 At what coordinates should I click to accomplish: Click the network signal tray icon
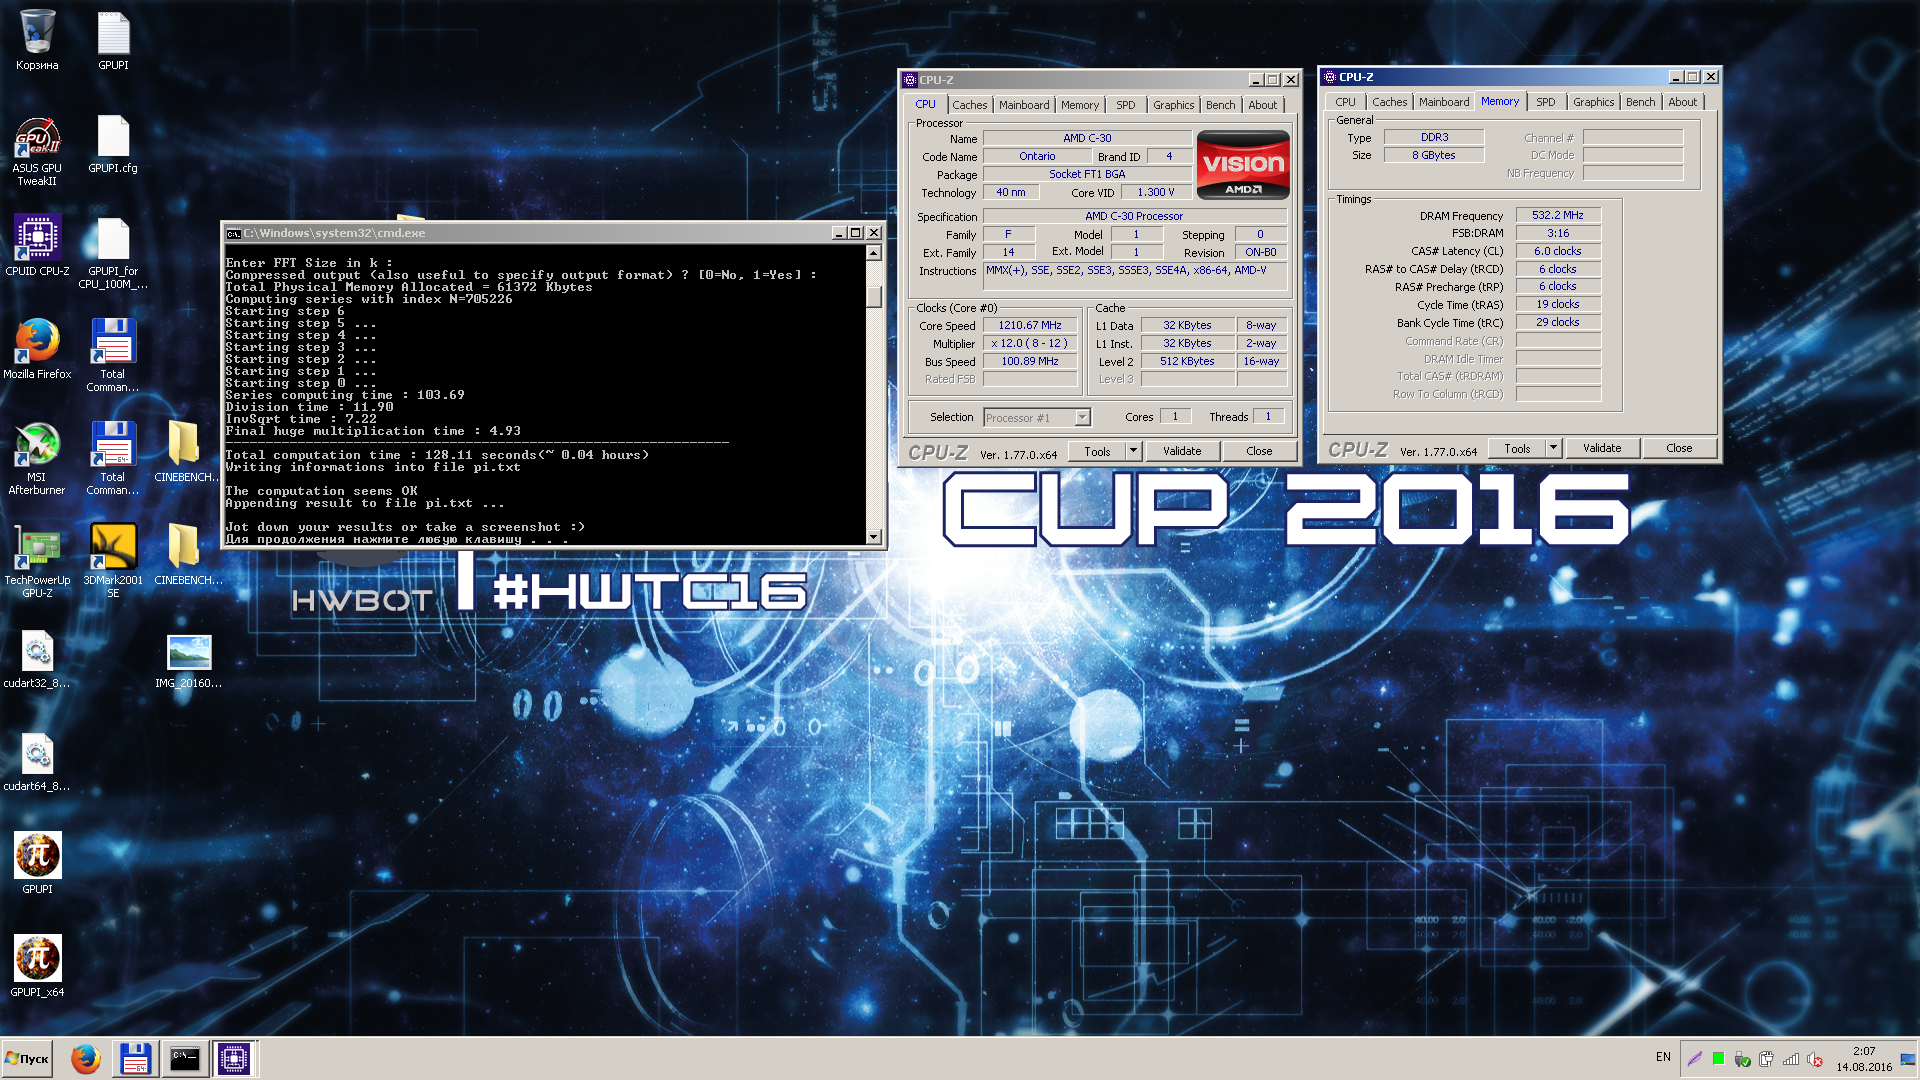(x=1791, y=1060)
